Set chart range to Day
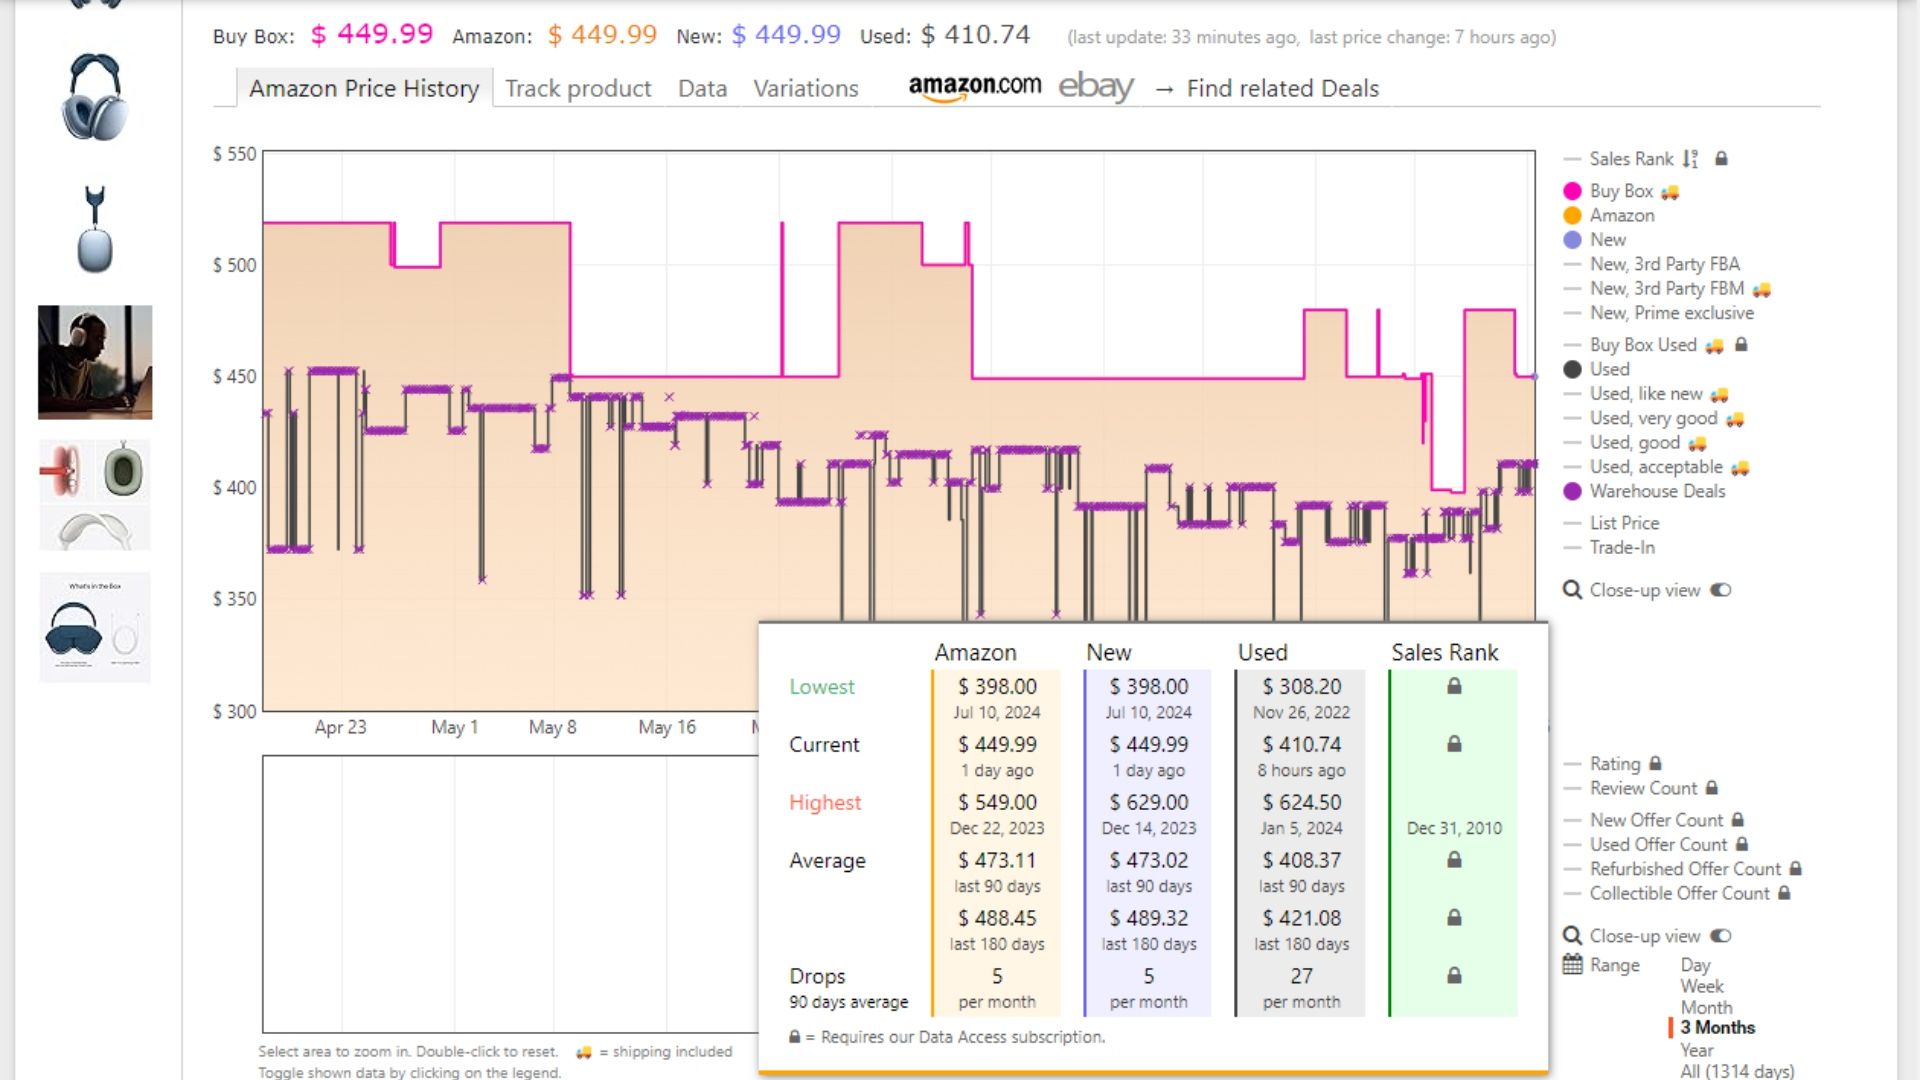This screenshot has width=1920, height=1080. [1695, 965]
